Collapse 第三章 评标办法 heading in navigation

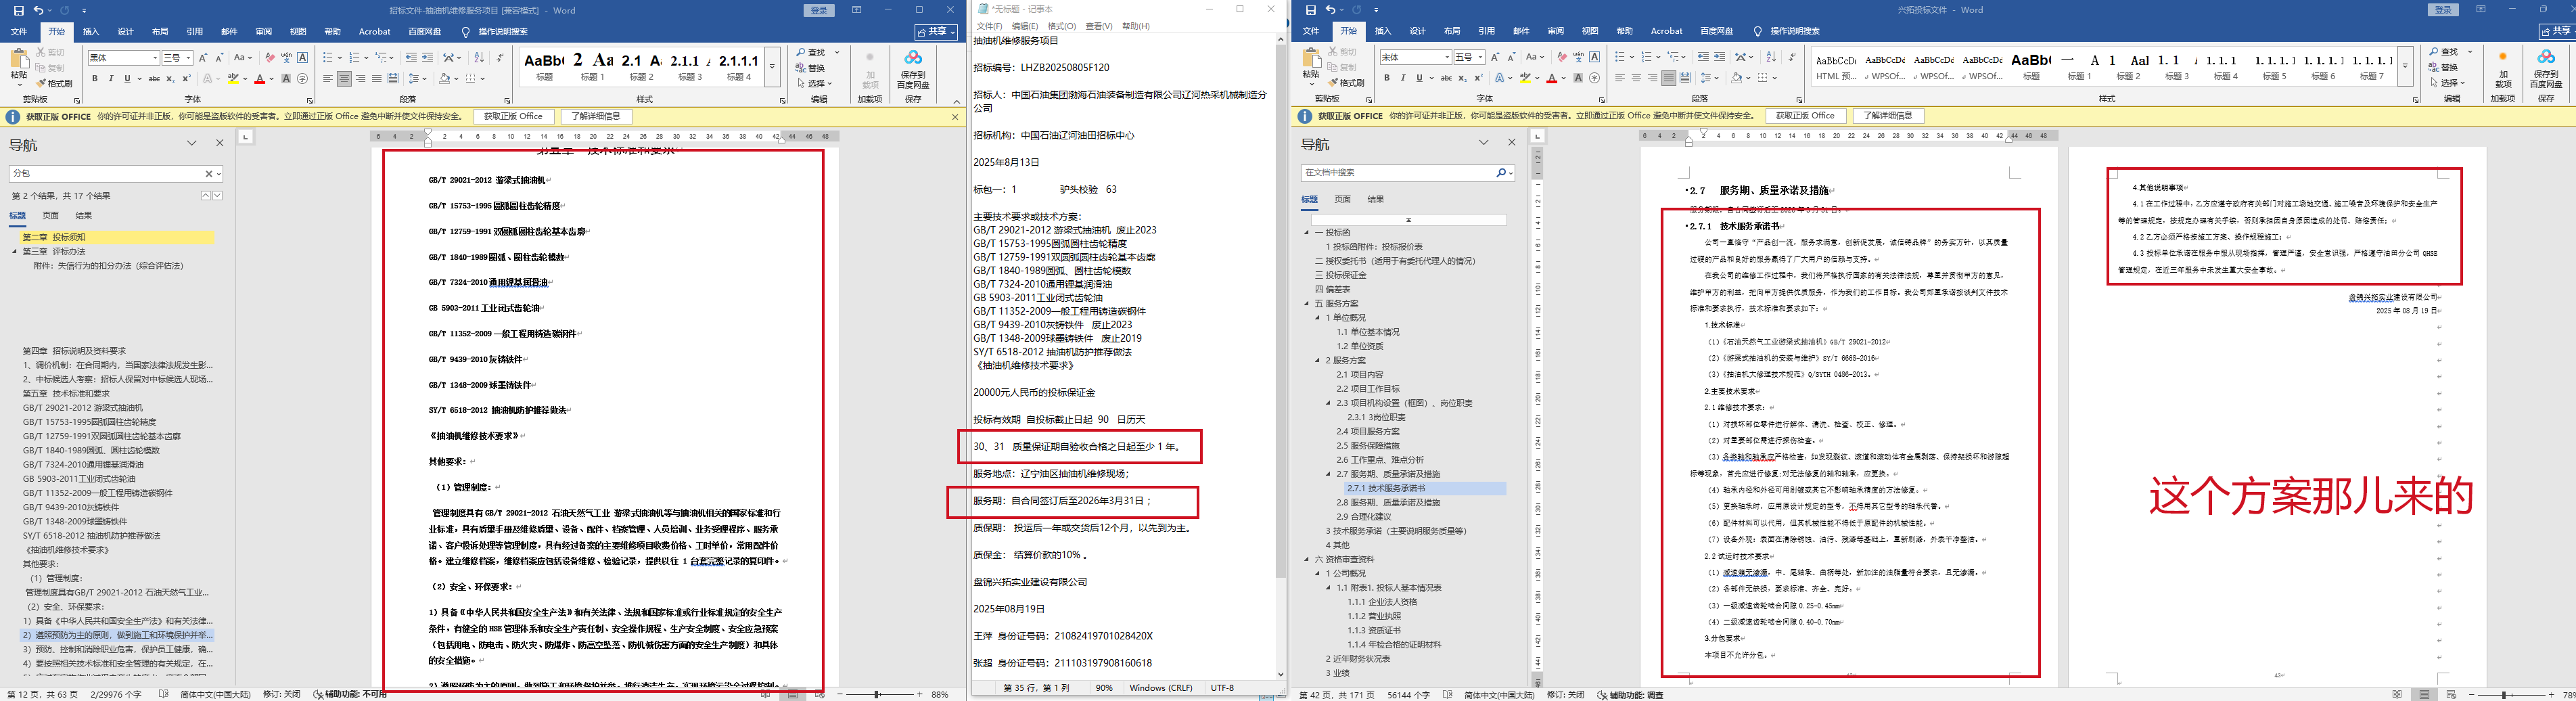click(15, 252)
